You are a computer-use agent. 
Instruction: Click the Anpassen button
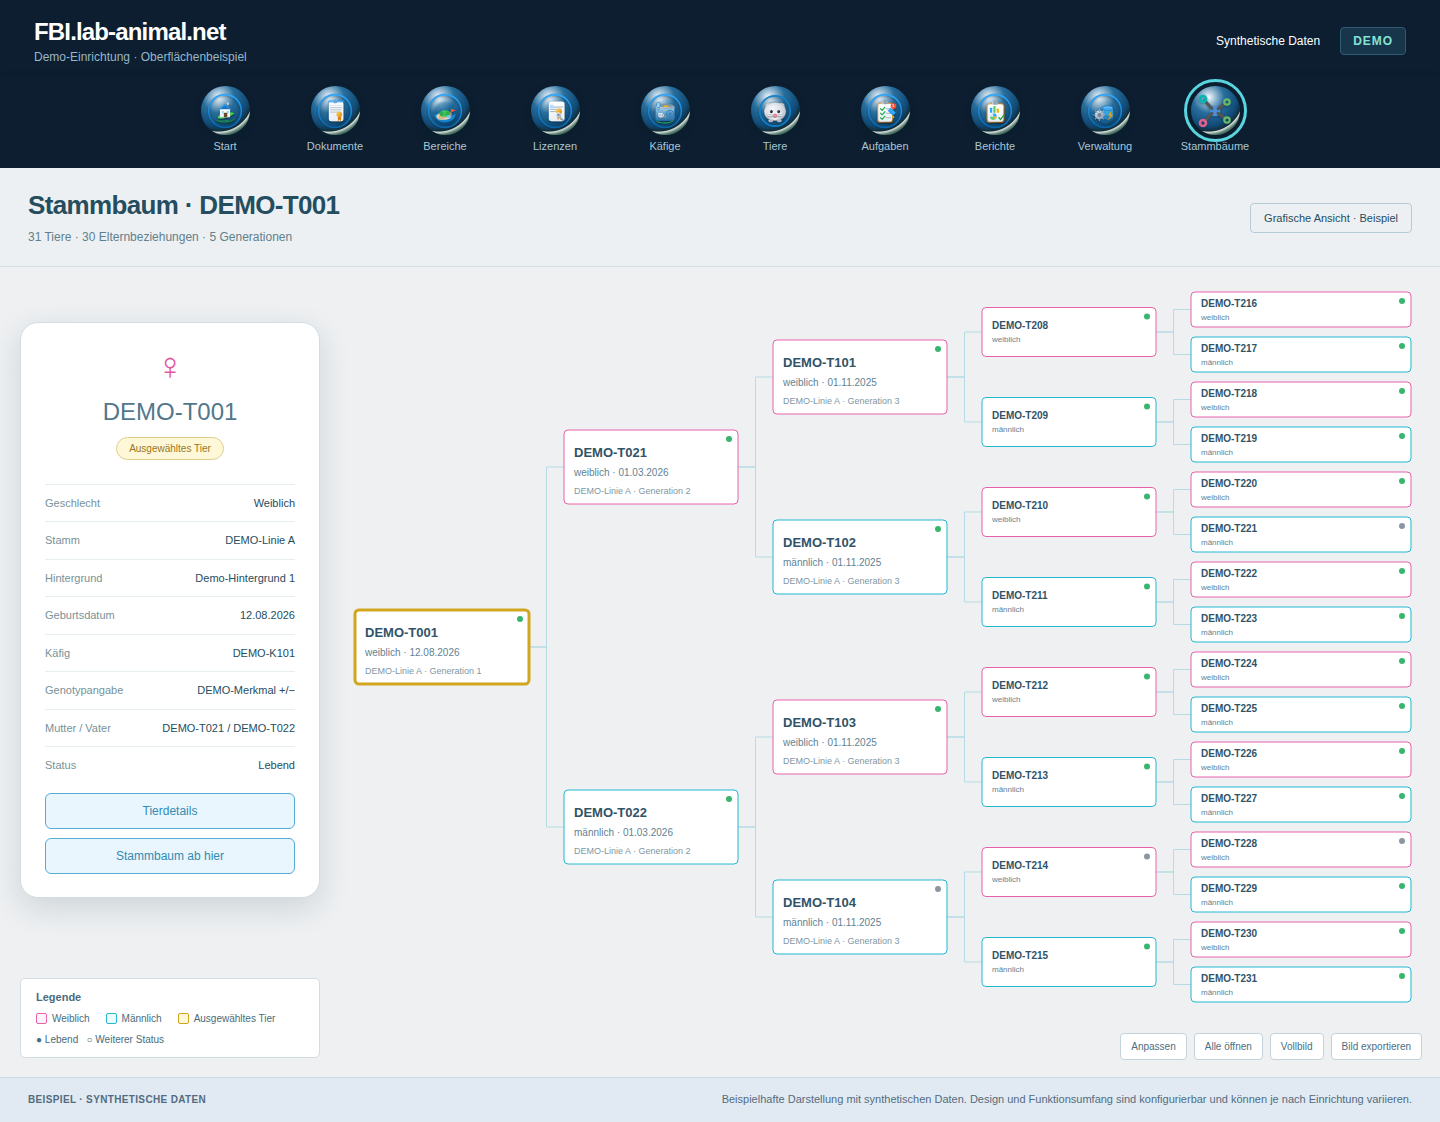tap(1153, 1046)
